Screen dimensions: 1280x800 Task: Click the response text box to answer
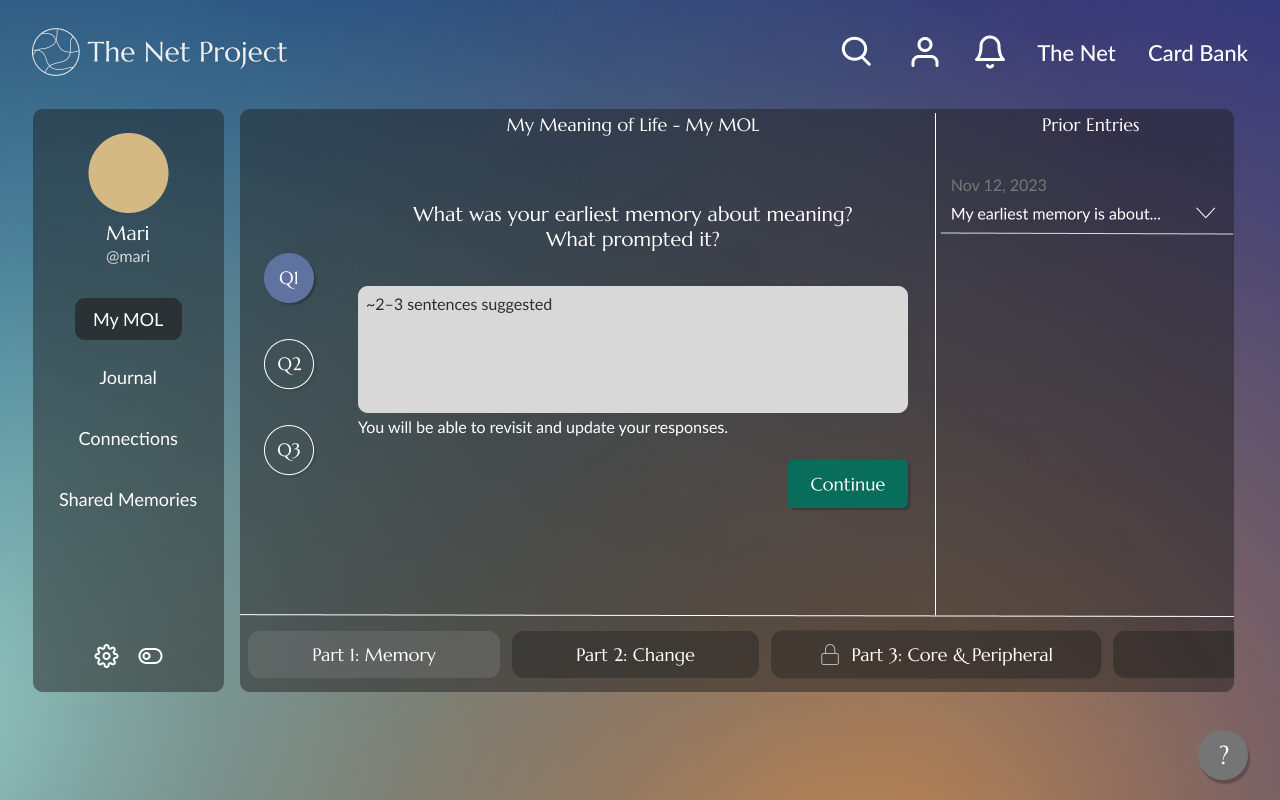point(632,349)
